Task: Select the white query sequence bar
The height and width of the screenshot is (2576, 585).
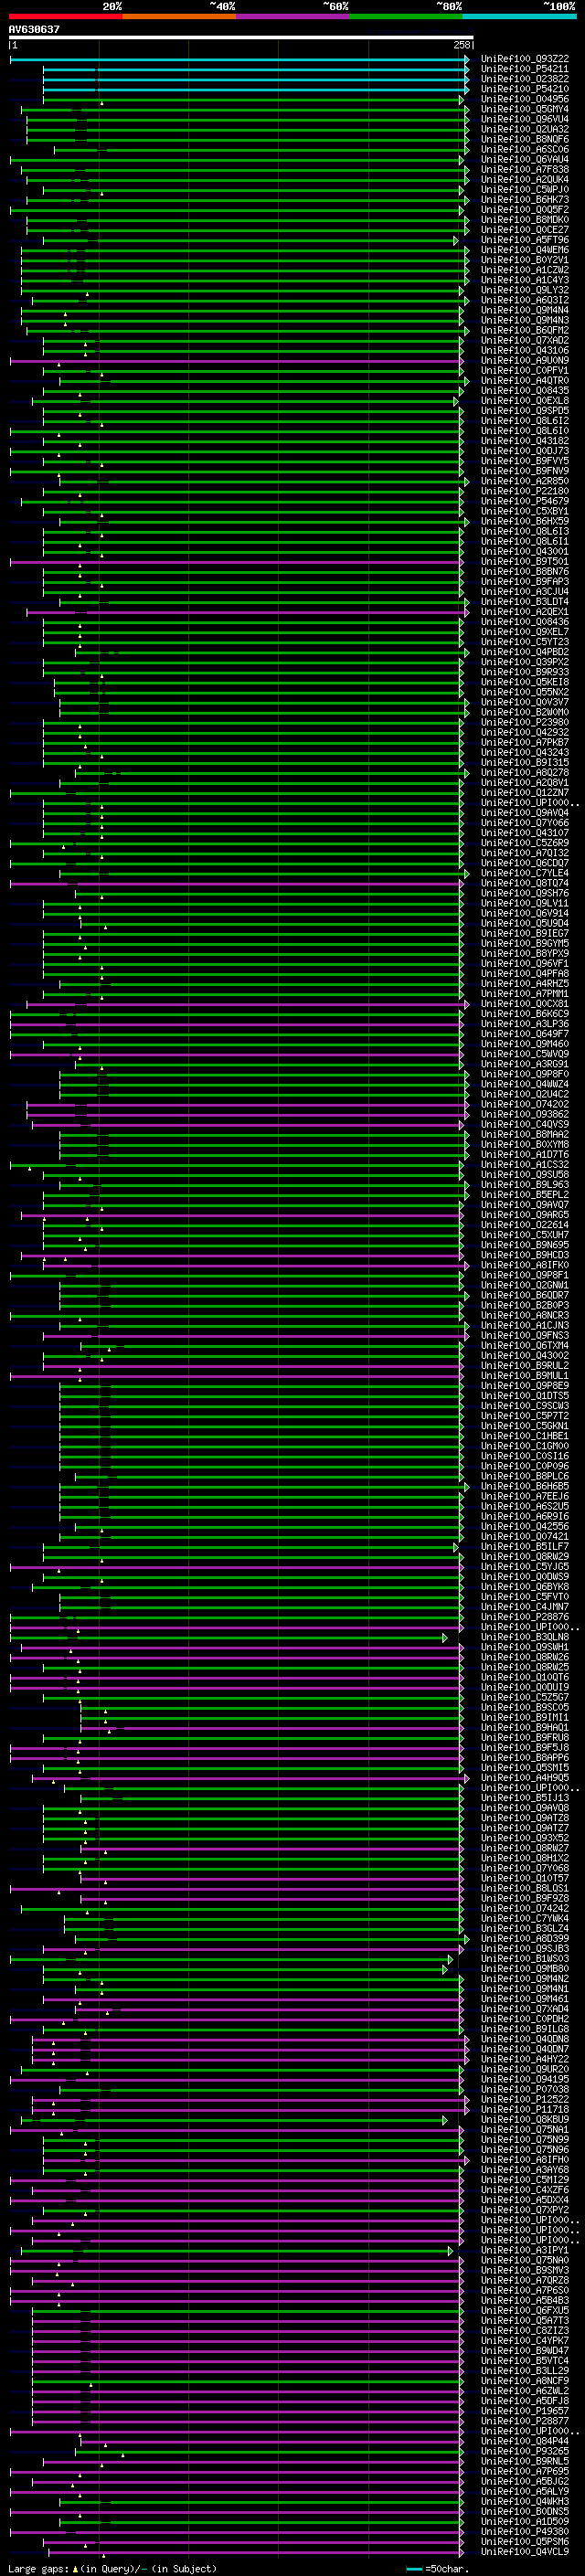Action: tap(241, 38)
